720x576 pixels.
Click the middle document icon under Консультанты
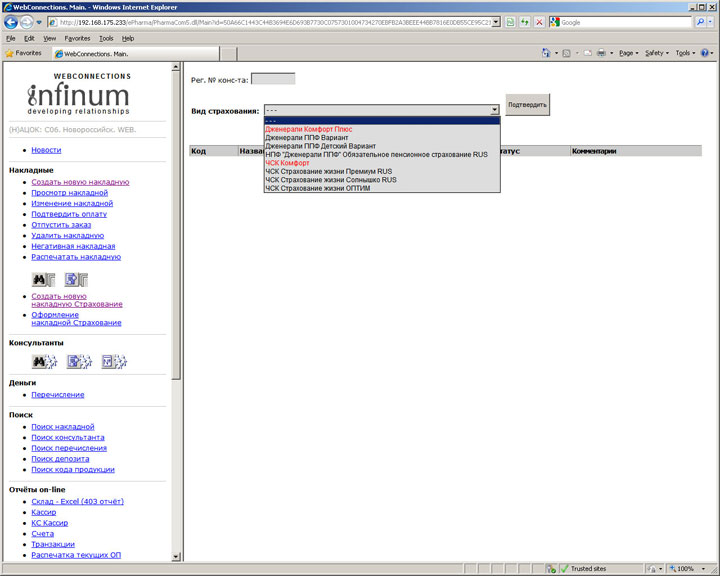click(79, 362)
